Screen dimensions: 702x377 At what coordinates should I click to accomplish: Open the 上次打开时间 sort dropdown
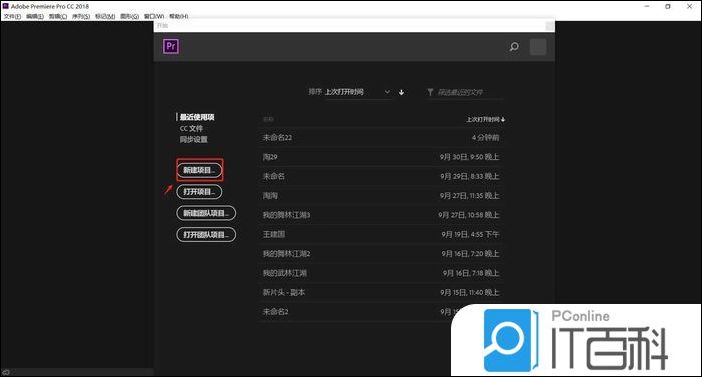[x=357, y=92]
